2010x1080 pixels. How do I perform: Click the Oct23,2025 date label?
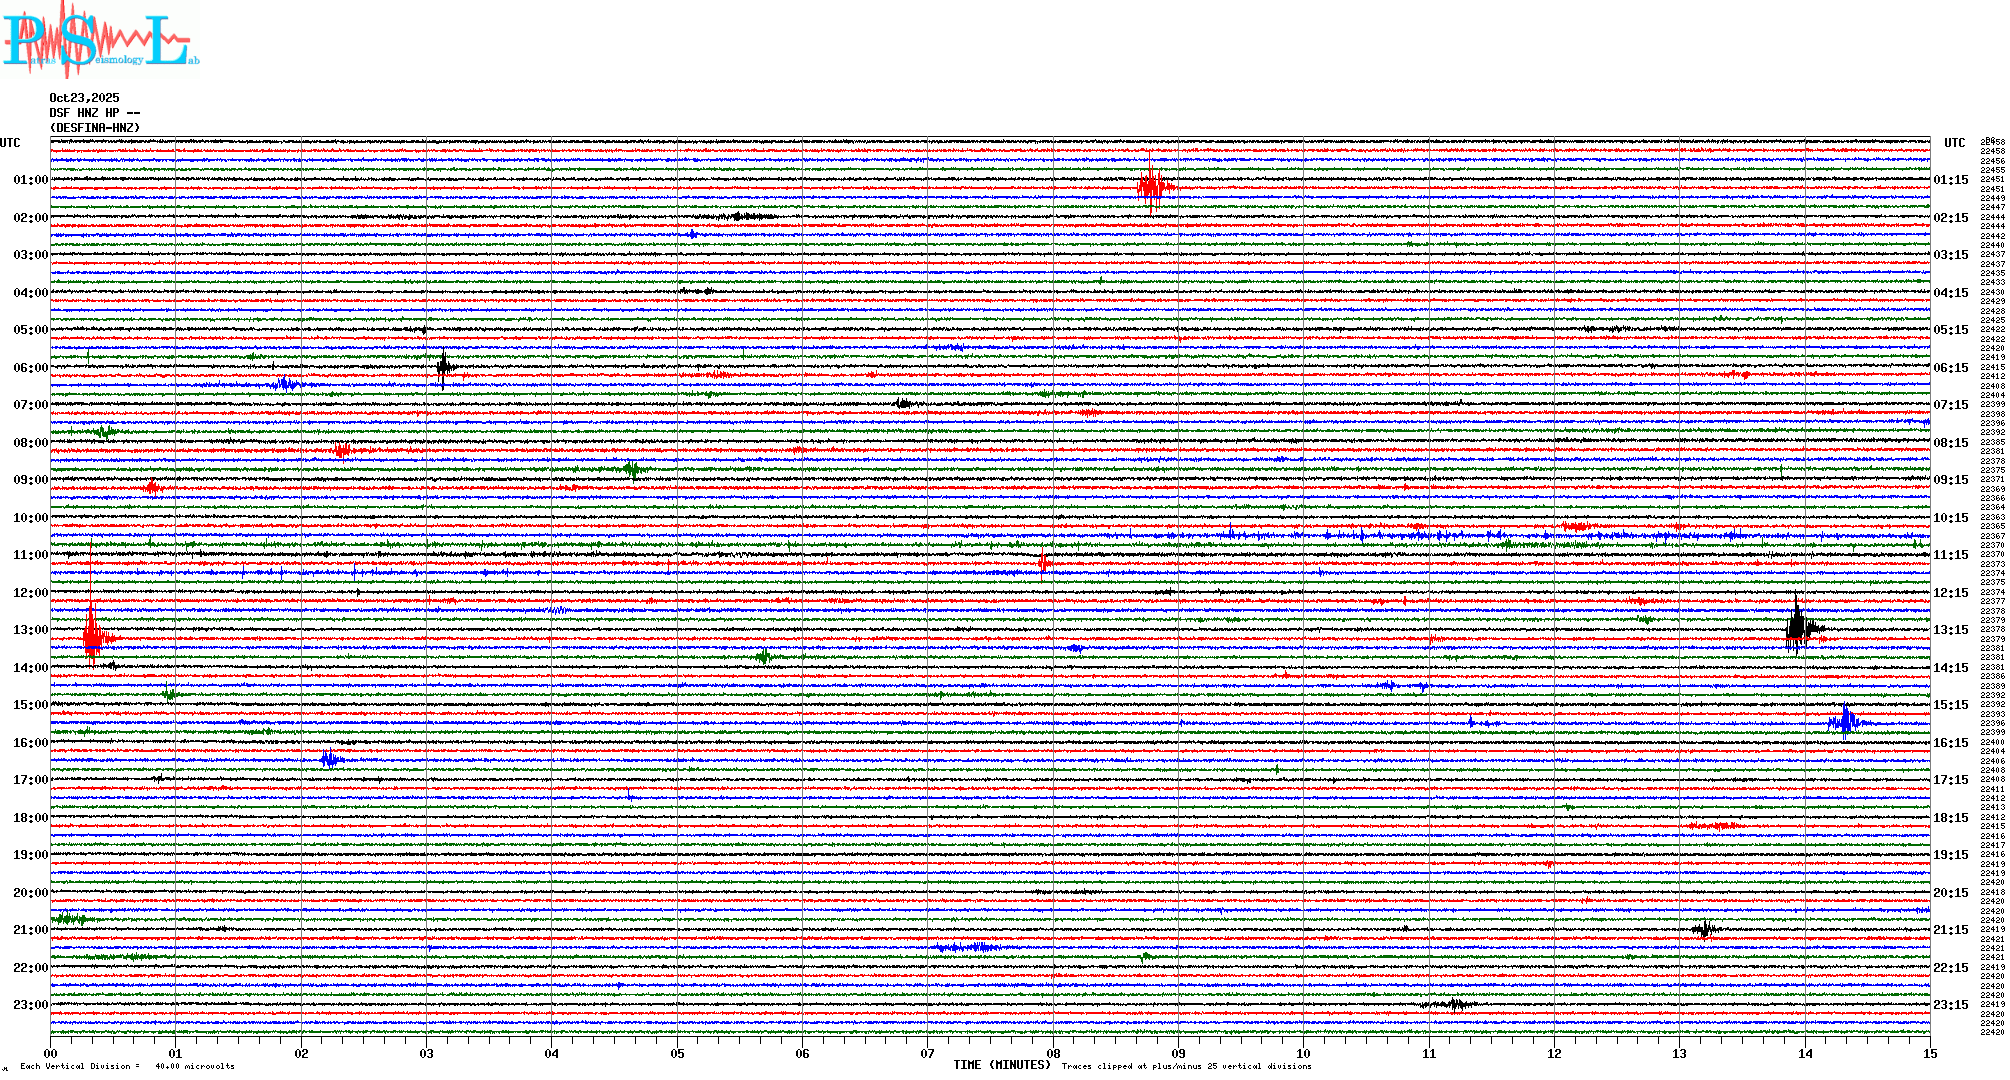pyautogui.click(x=84, y=98)
